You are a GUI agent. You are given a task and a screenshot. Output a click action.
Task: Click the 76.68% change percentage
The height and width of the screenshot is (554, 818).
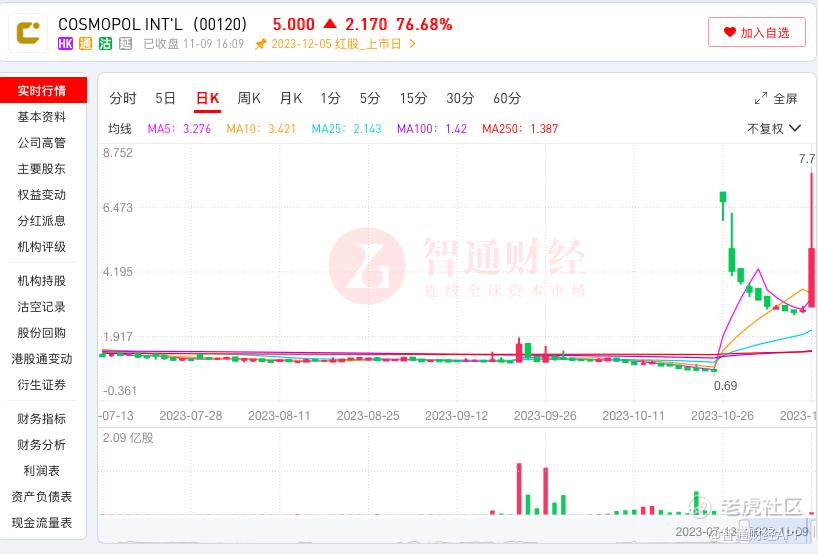tap(424, 25)
